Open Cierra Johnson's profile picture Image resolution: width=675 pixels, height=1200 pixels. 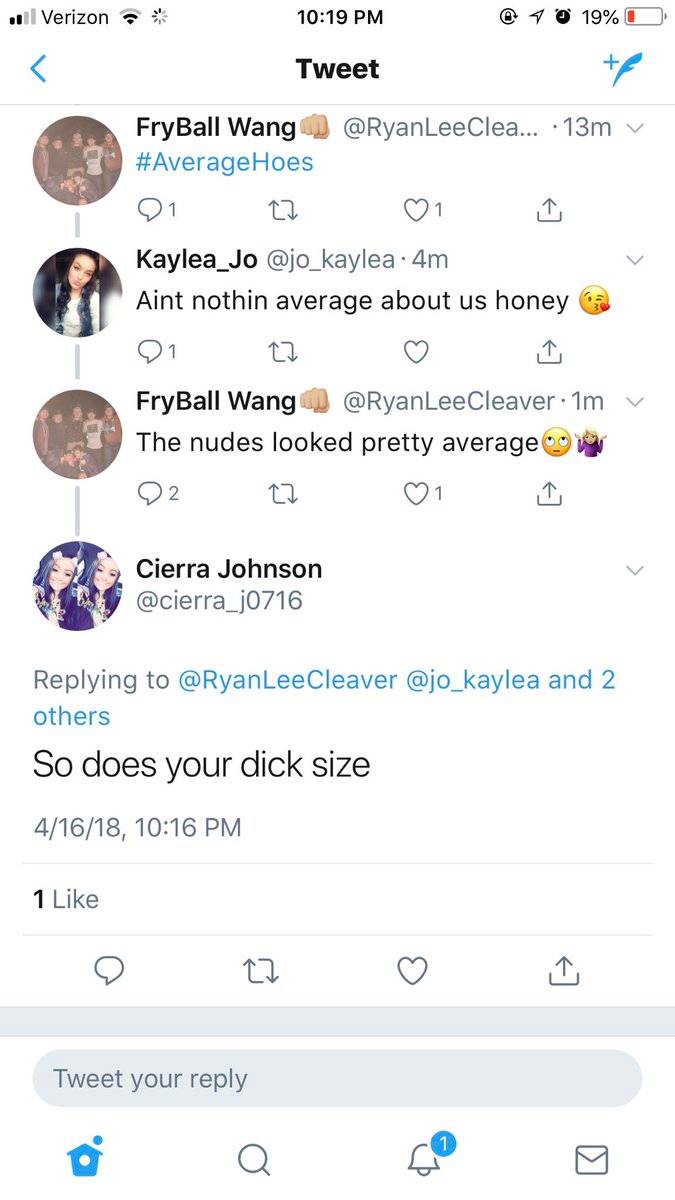click(77, 586)
